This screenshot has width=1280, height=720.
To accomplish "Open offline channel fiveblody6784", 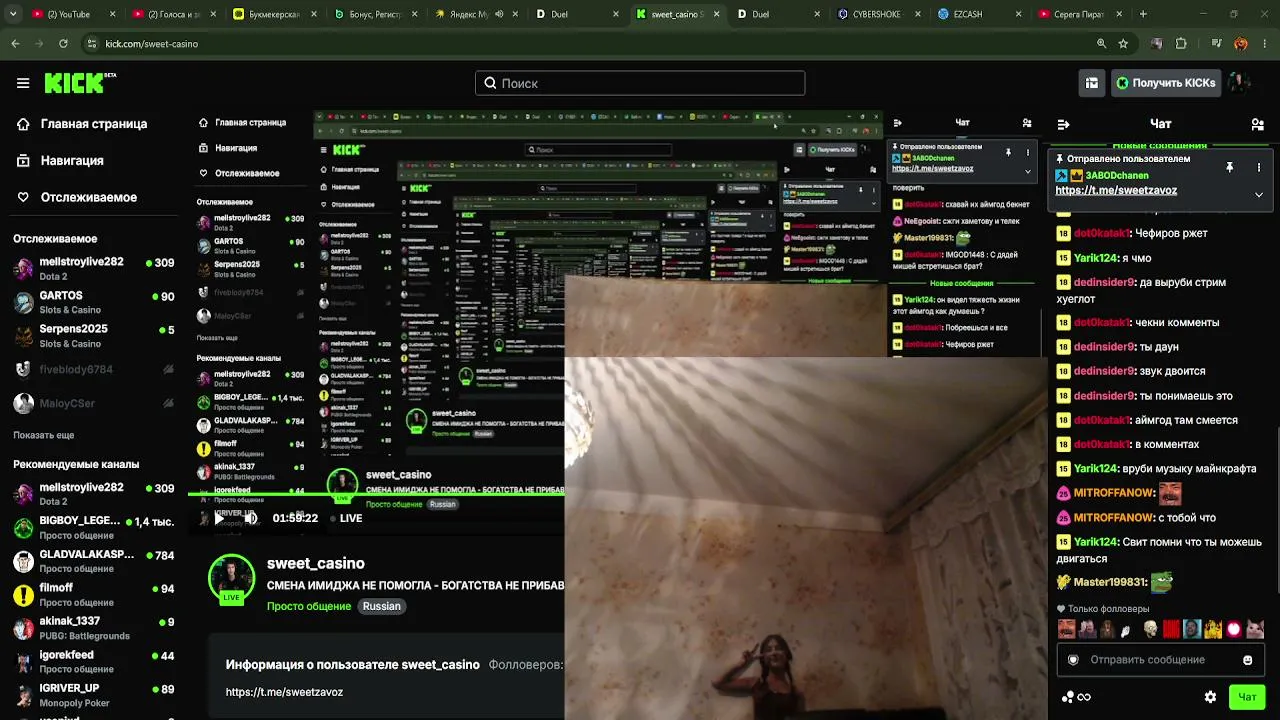I will coord(94,369).
